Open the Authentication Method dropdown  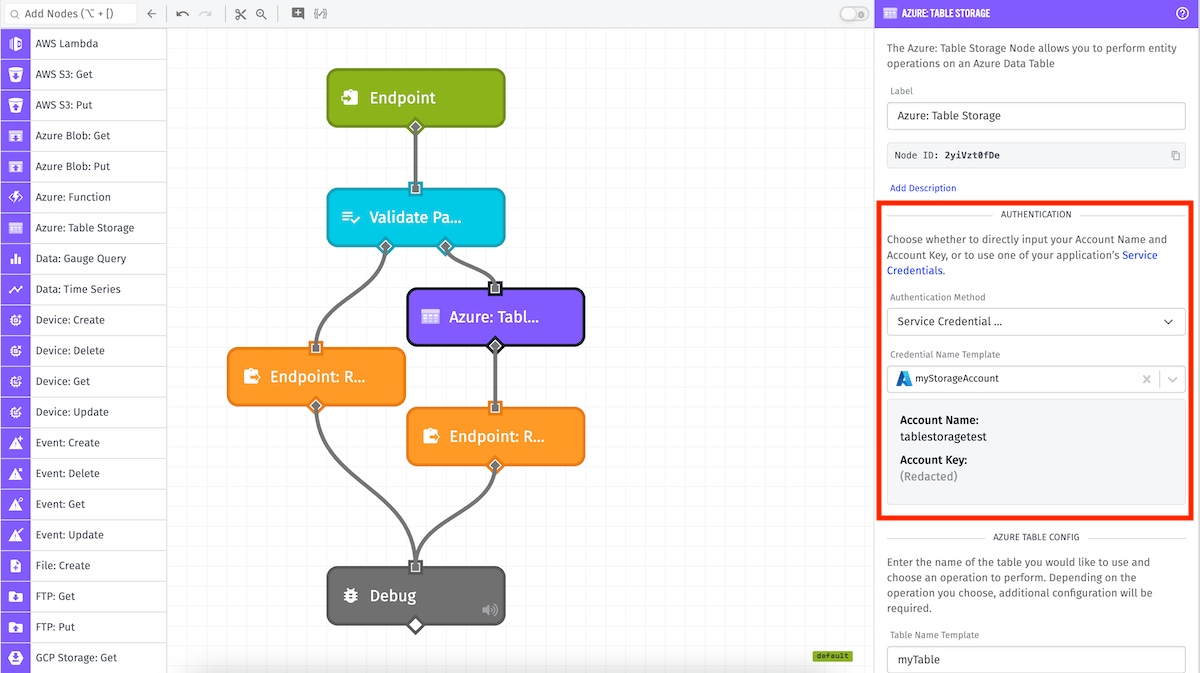point(1036,322)
